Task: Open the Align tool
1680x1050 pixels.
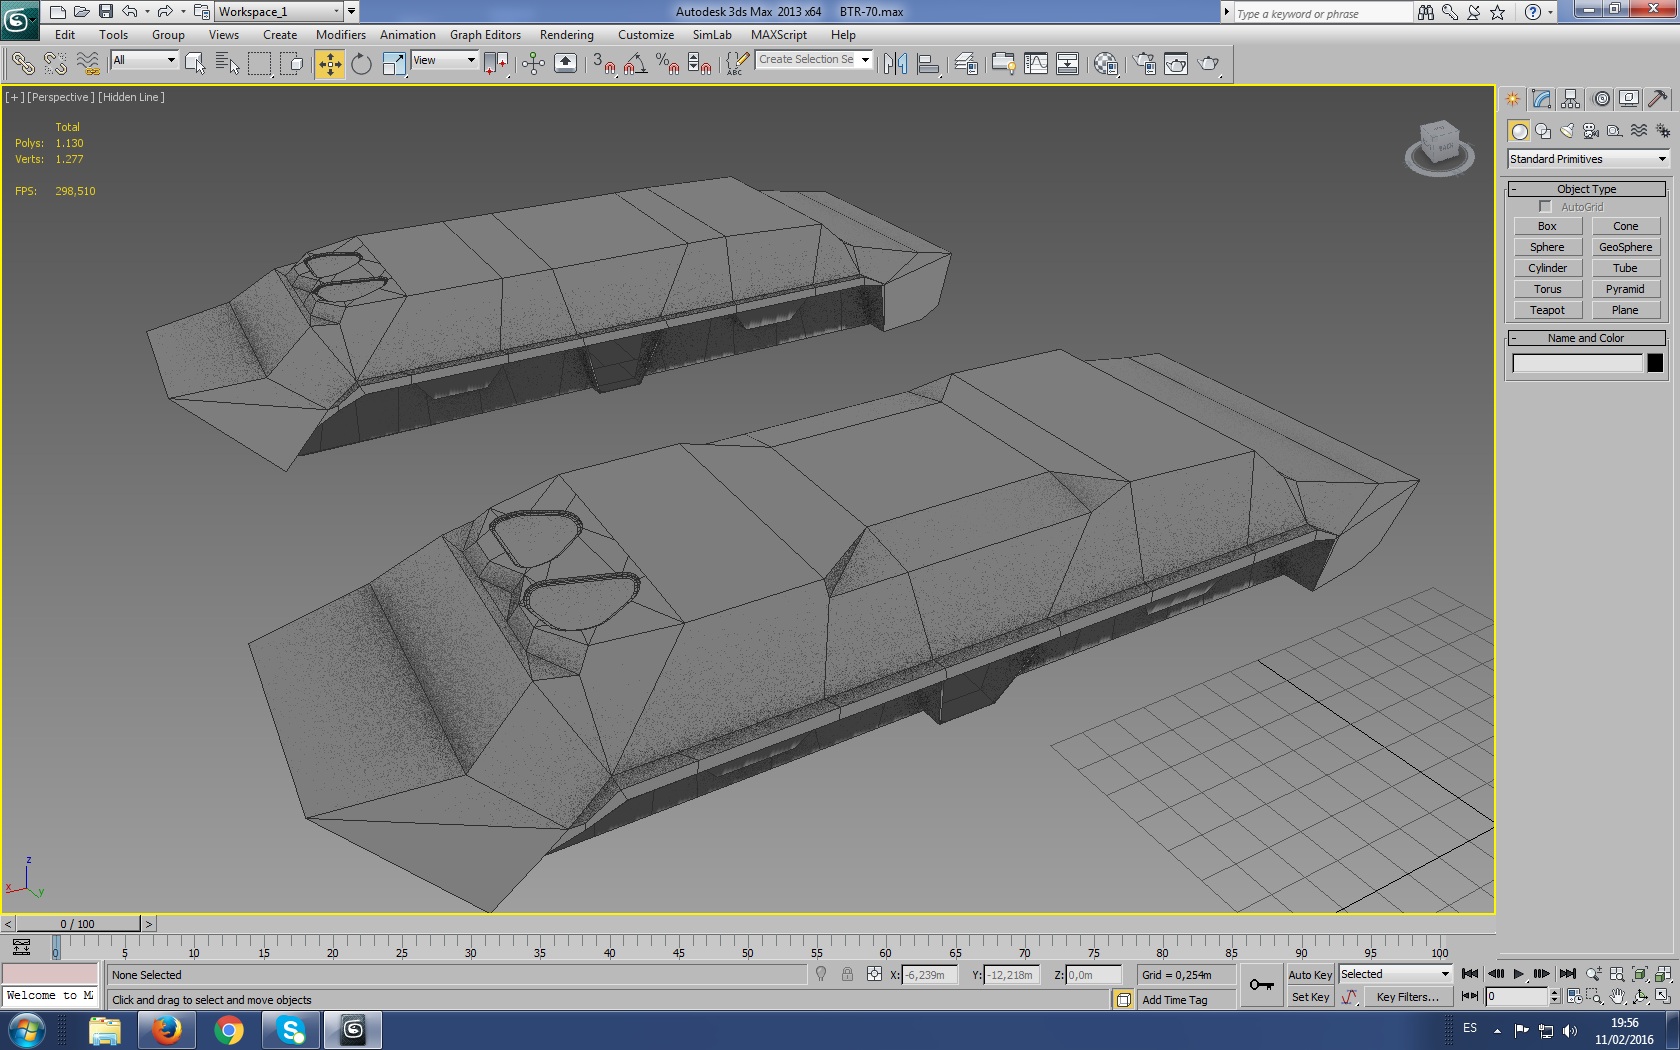Action: 928,64
